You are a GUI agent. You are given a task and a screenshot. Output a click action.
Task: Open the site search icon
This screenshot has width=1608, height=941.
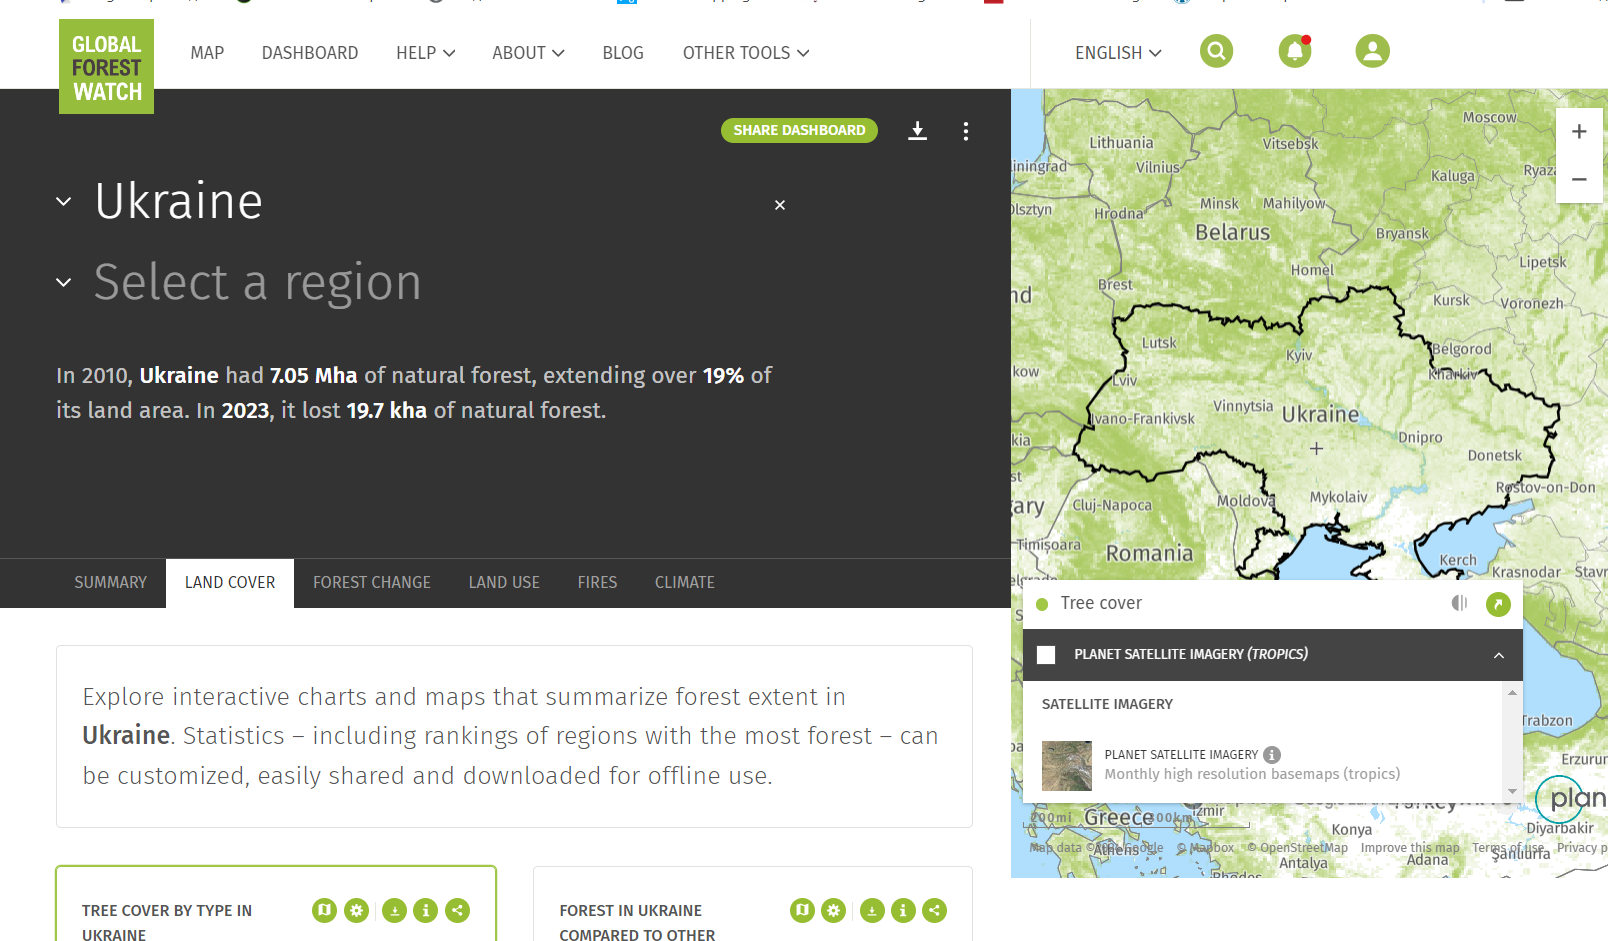[1216, 51]
